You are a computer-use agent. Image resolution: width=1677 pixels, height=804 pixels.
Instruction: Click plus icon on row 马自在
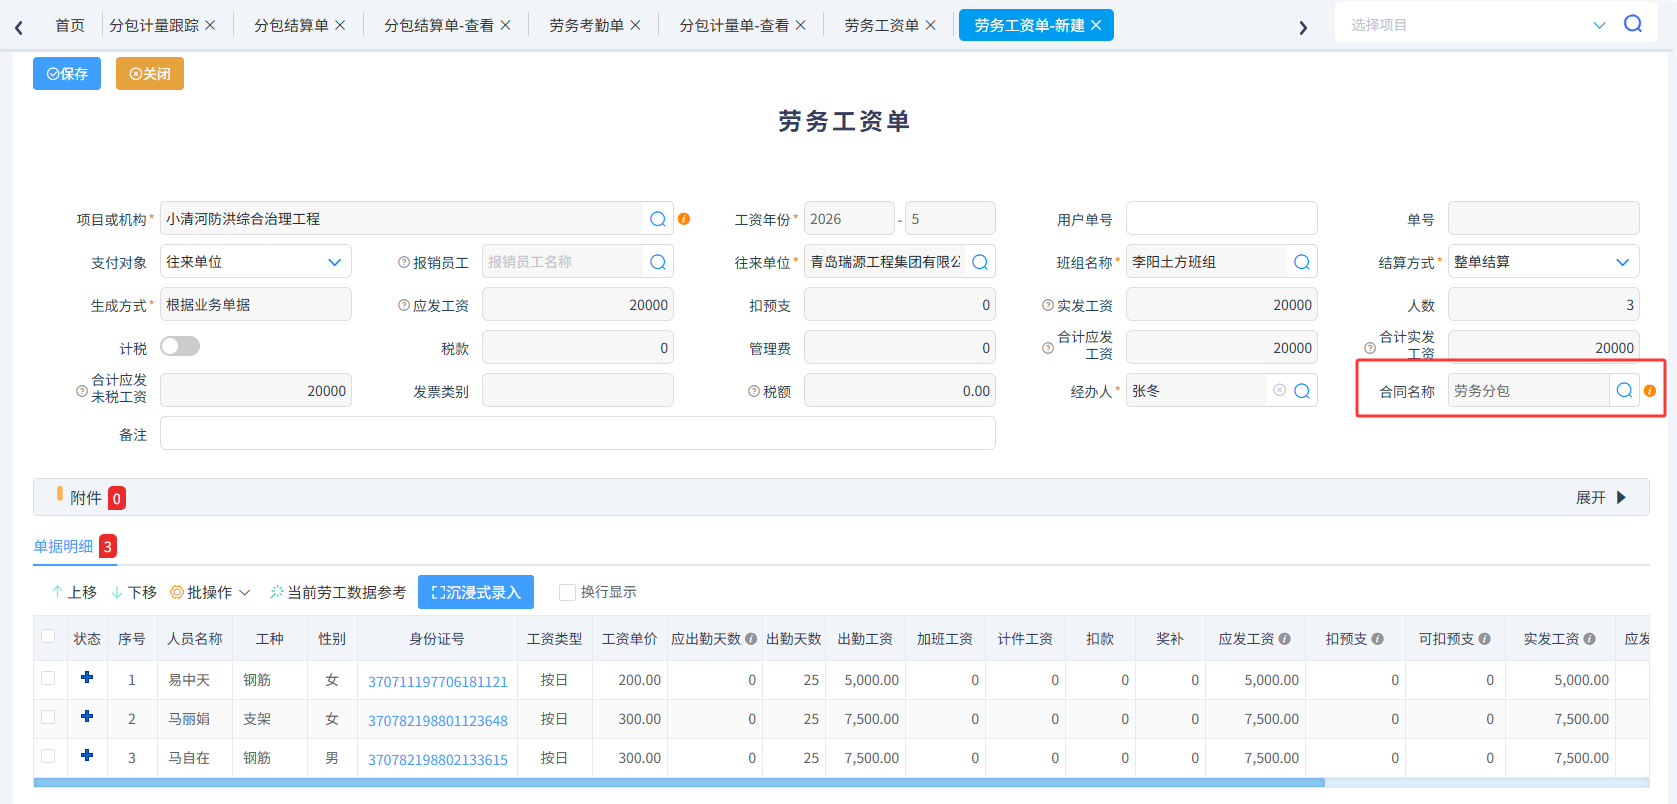click(87, 756)
